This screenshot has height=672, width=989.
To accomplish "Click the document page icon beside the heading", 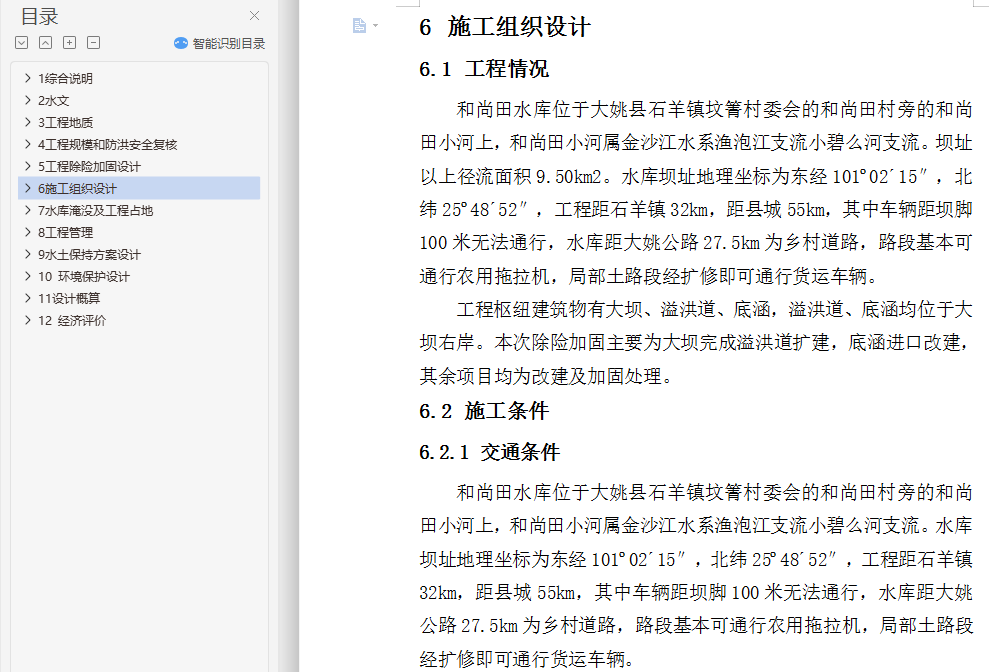I will (x=359, y=25).
